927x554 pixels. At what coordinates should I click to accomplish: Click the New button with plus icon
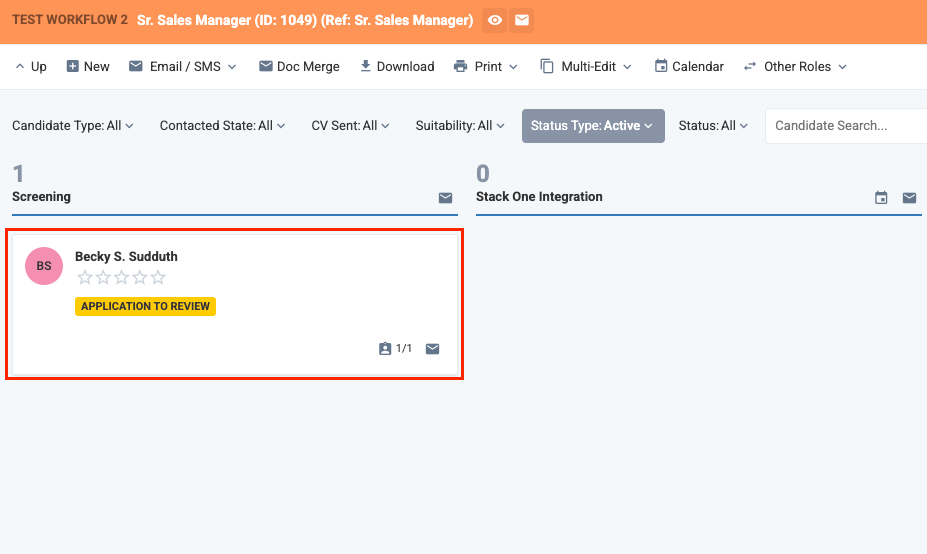[x=88, y=66]
